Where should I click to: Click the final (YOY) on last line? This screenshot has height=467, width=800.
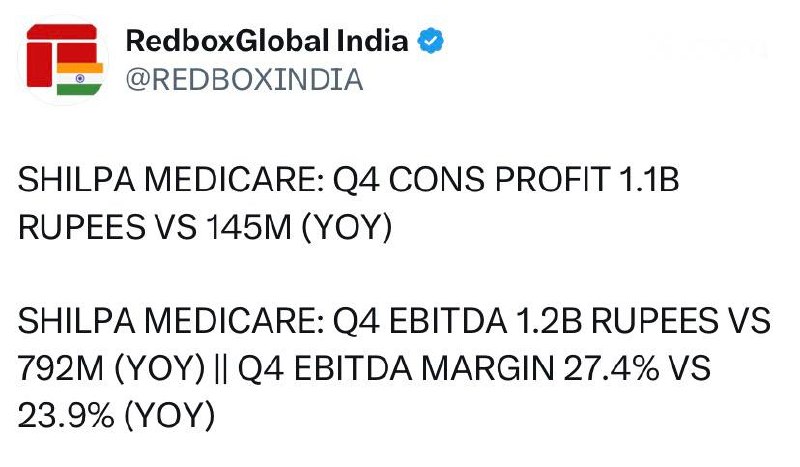170,416
